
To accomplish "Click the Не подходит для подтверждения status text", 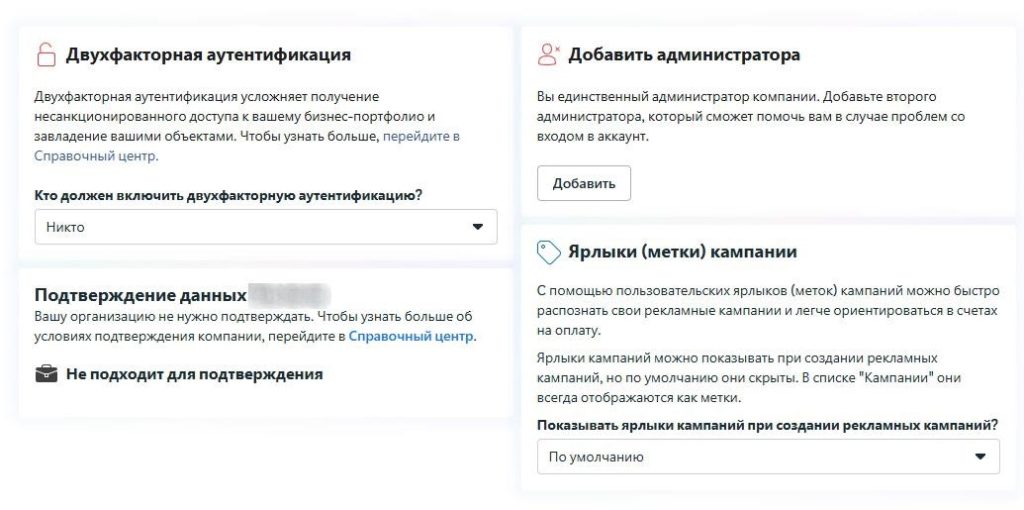I will click(x=194, y=375).
